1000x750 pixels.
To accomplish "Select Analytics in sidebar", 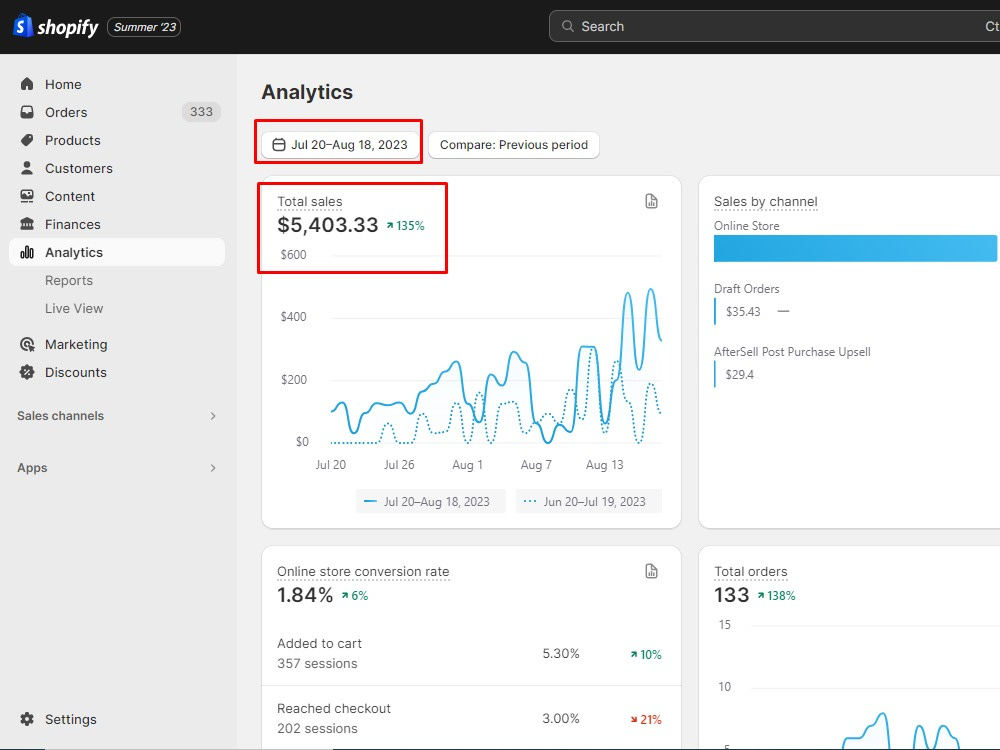I will pos(117,253).
